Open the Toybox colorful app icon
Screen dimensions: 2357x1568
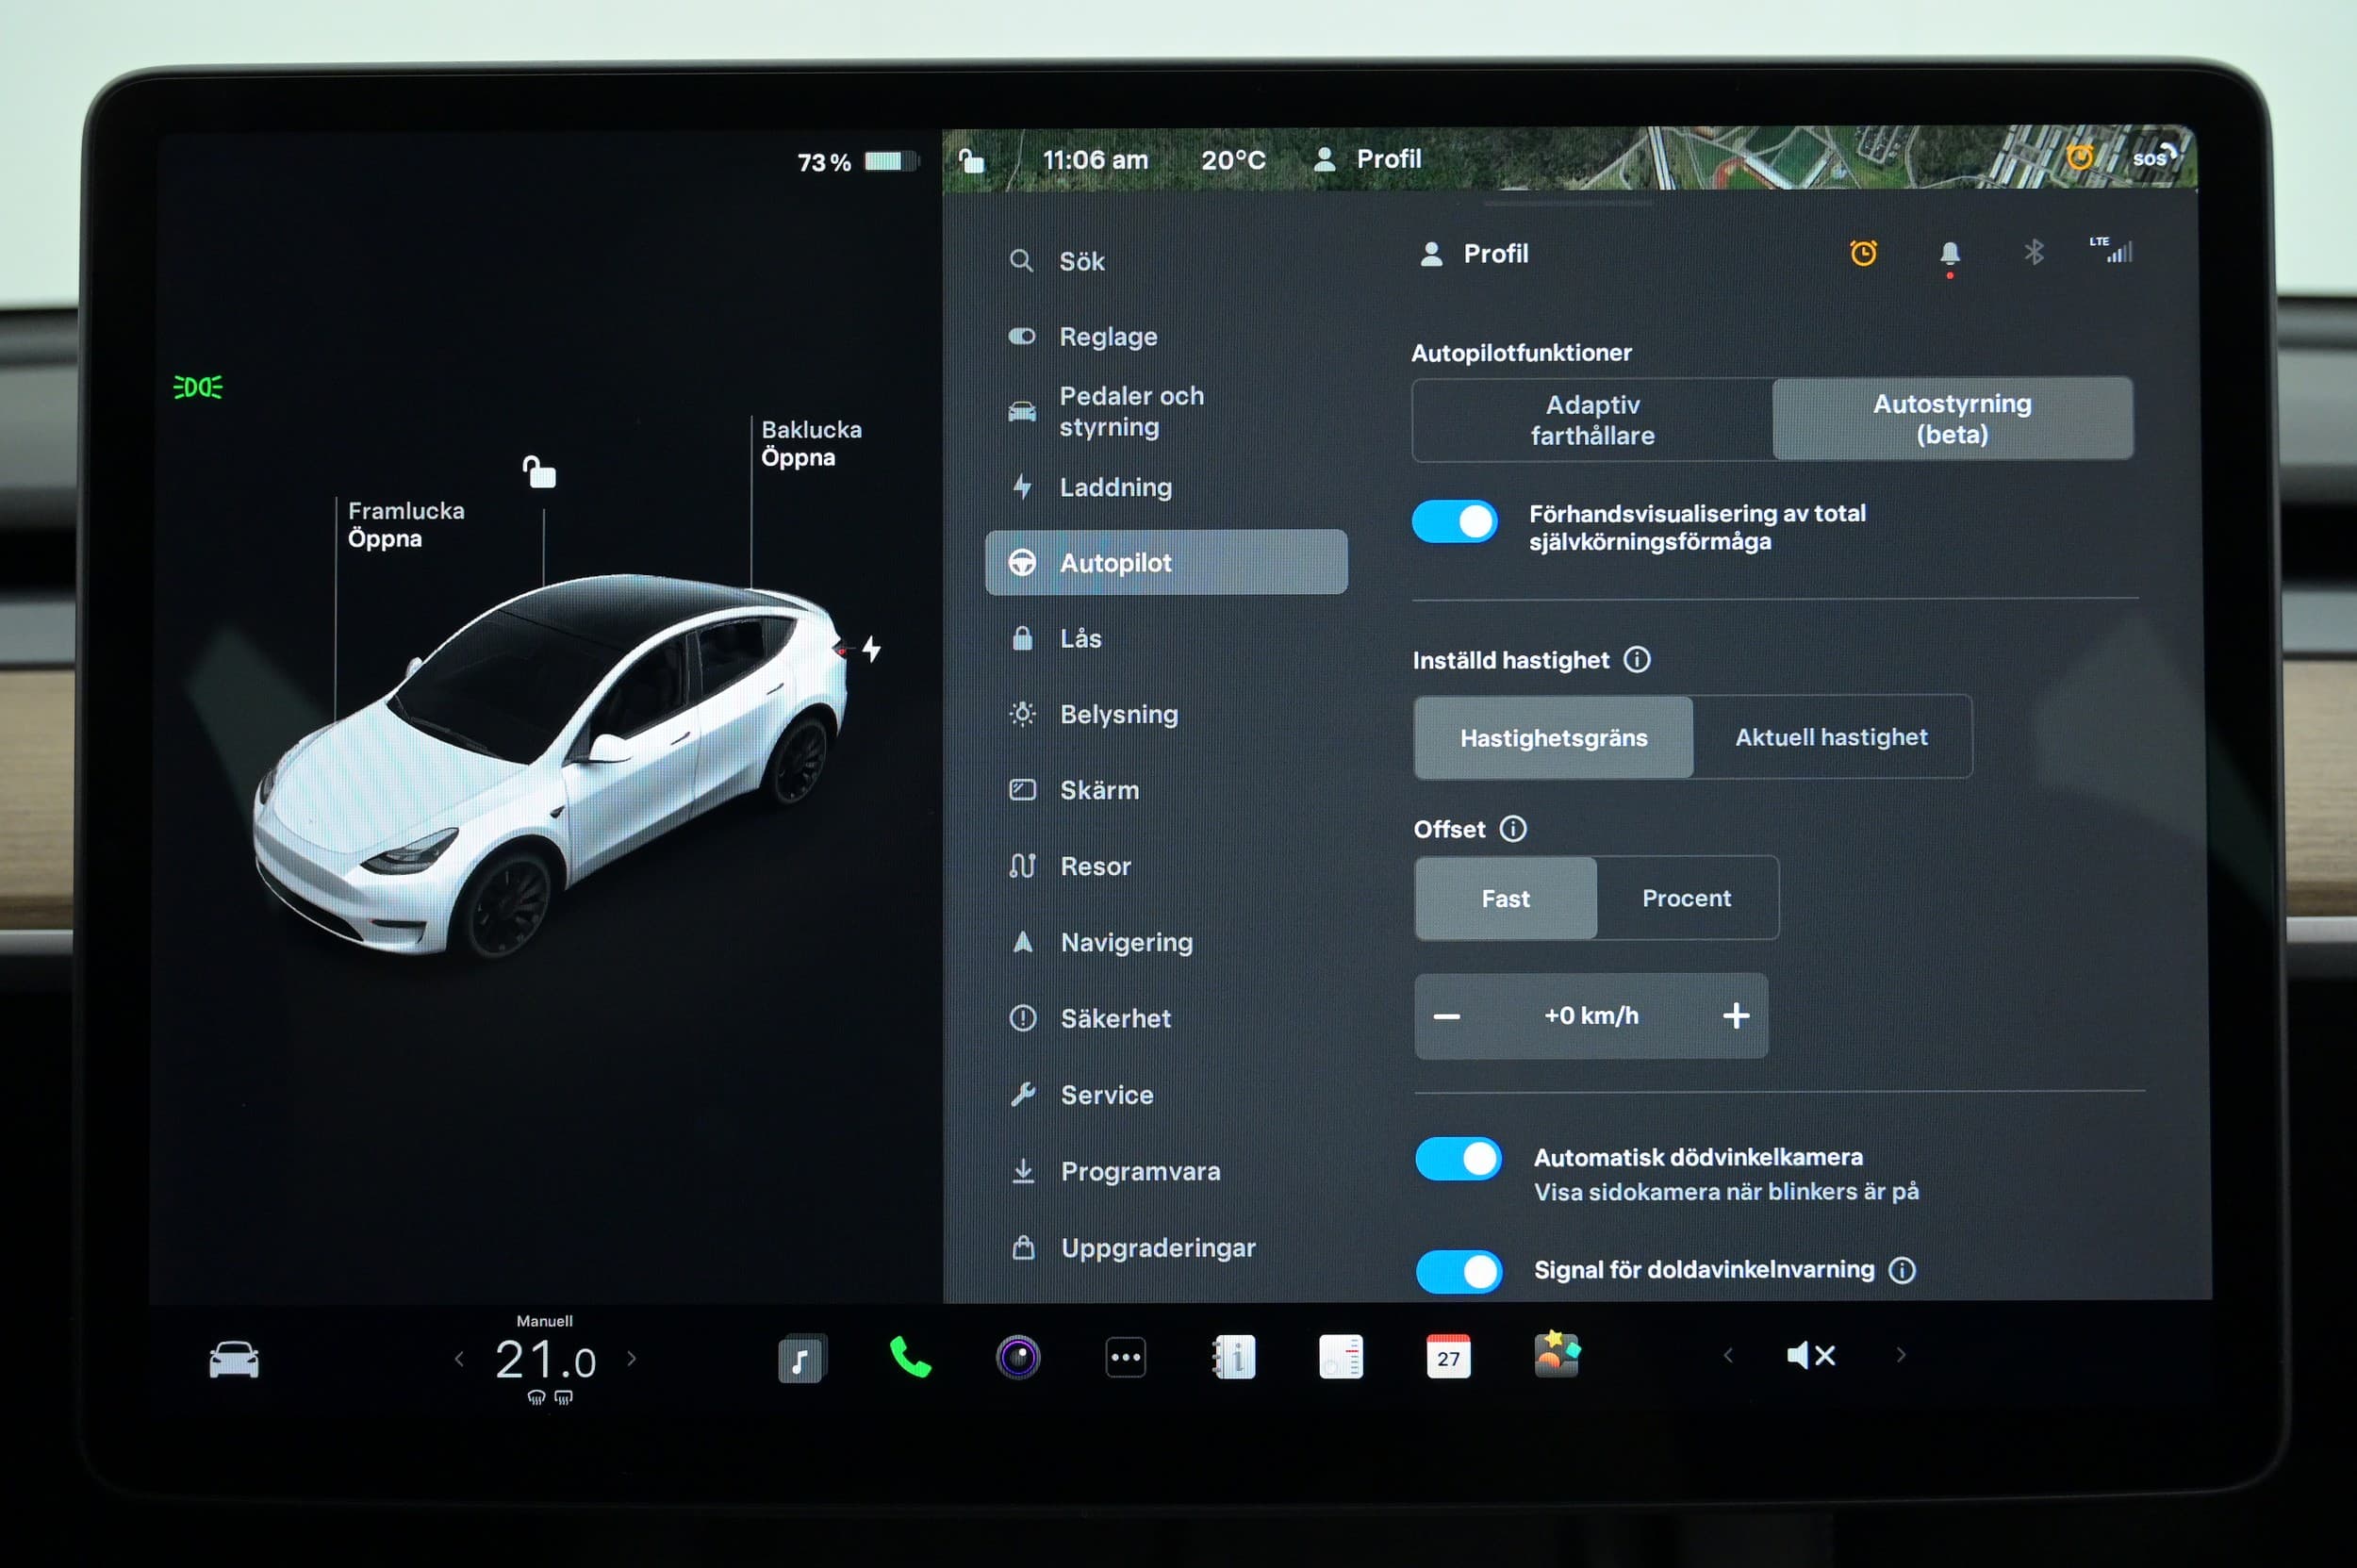pyautogui.click(x=1556, y=1354)
